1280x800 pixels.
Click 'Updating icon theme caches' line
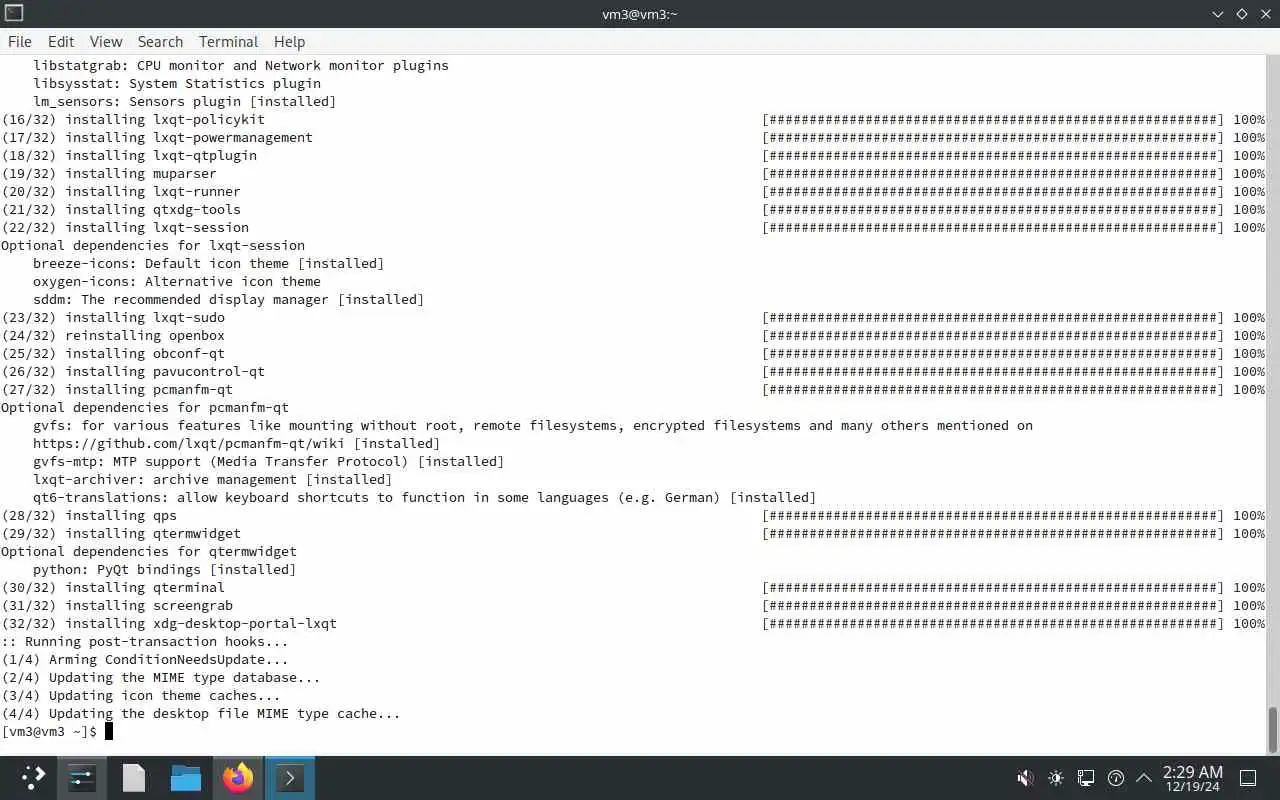[x=141, y=695]
